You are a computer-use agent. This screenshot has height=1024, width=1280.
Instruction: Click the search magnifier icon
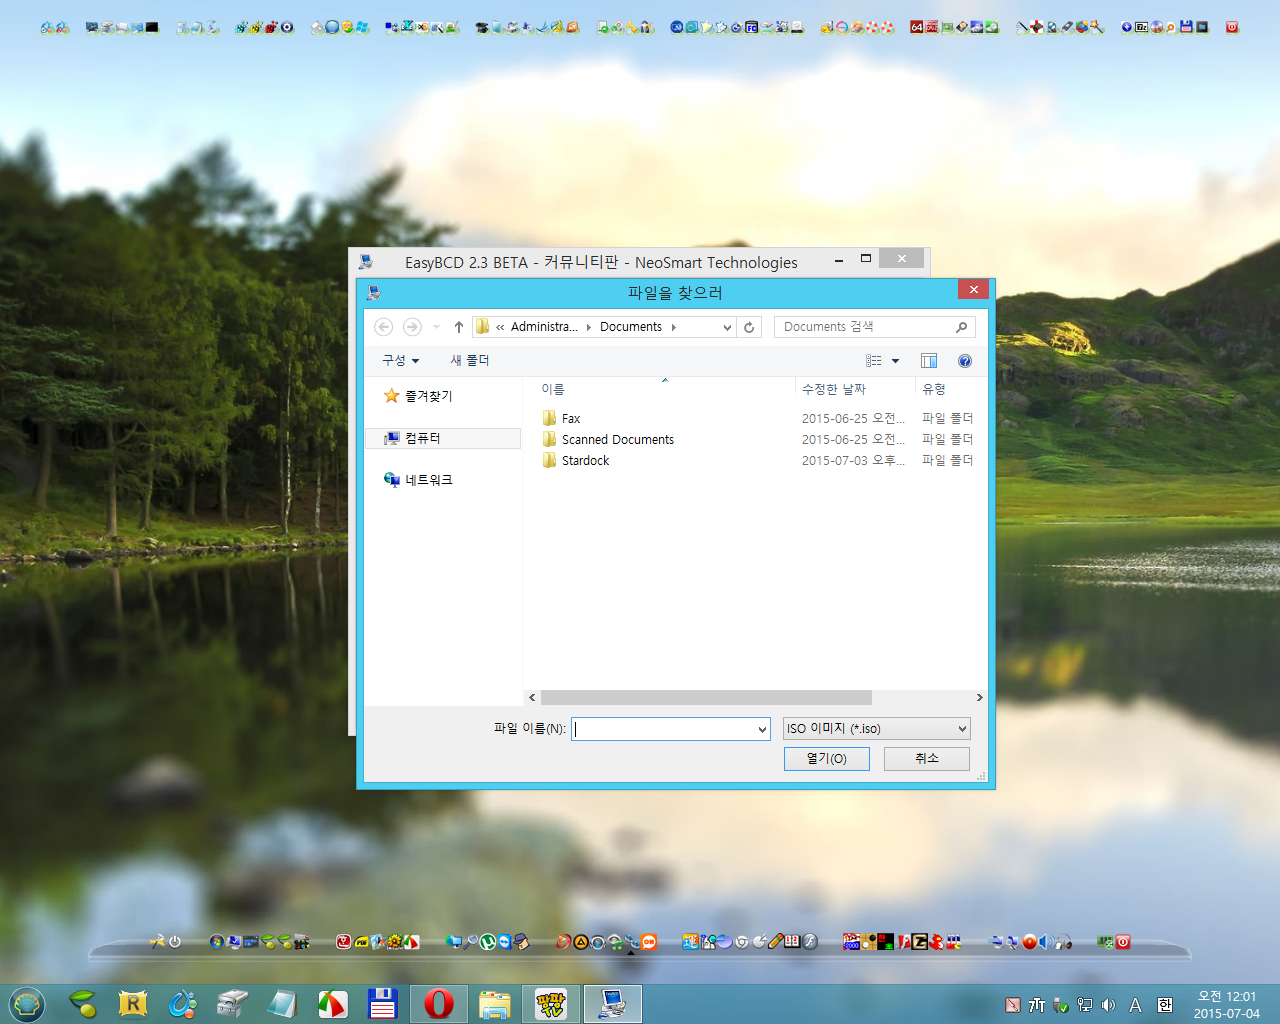[x=961, y=327]
